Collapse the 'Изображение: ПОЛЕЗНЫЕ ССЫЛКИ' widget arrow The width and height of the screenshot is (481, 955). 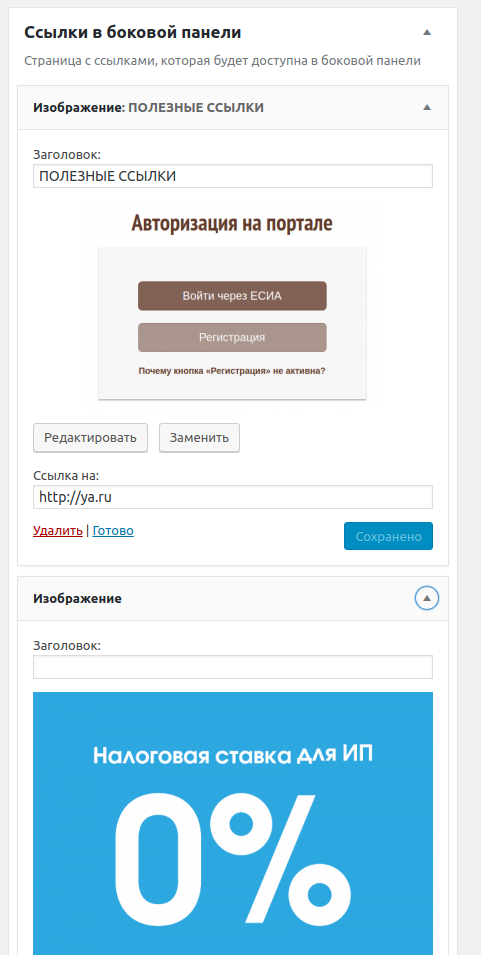click(427, 108)
